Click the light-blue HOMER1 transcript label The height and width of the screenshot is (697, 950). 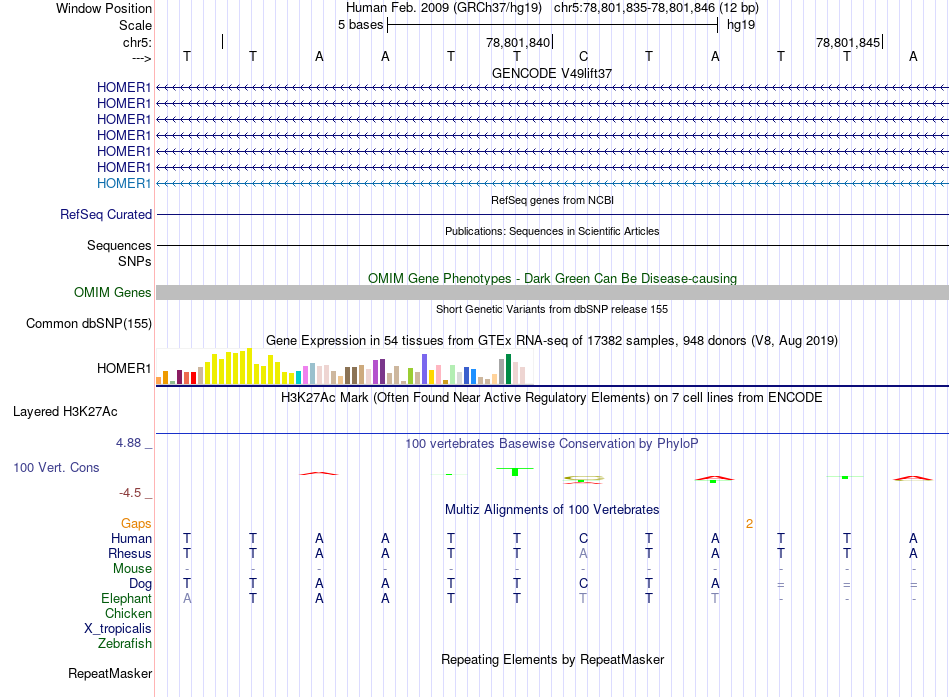coord(124,183)
